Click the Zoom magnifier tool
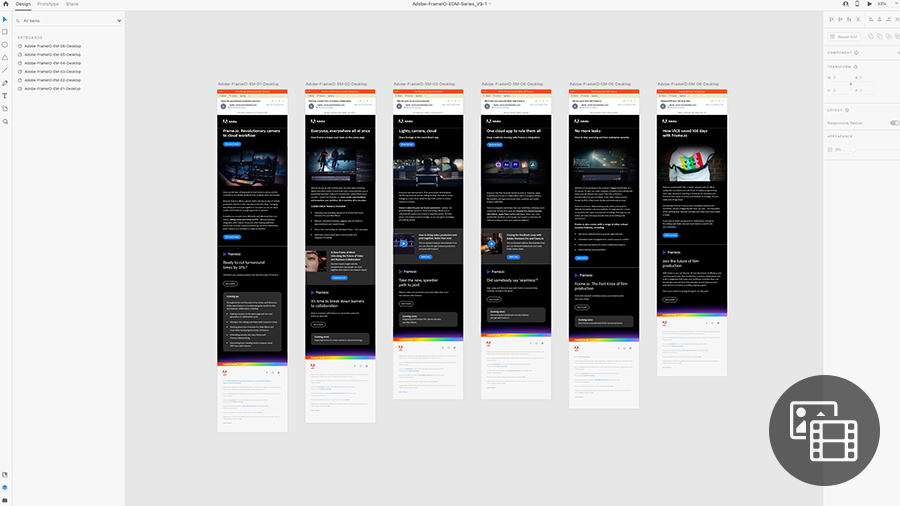Viewport: 900px width, 506px height. click(5, 121)
